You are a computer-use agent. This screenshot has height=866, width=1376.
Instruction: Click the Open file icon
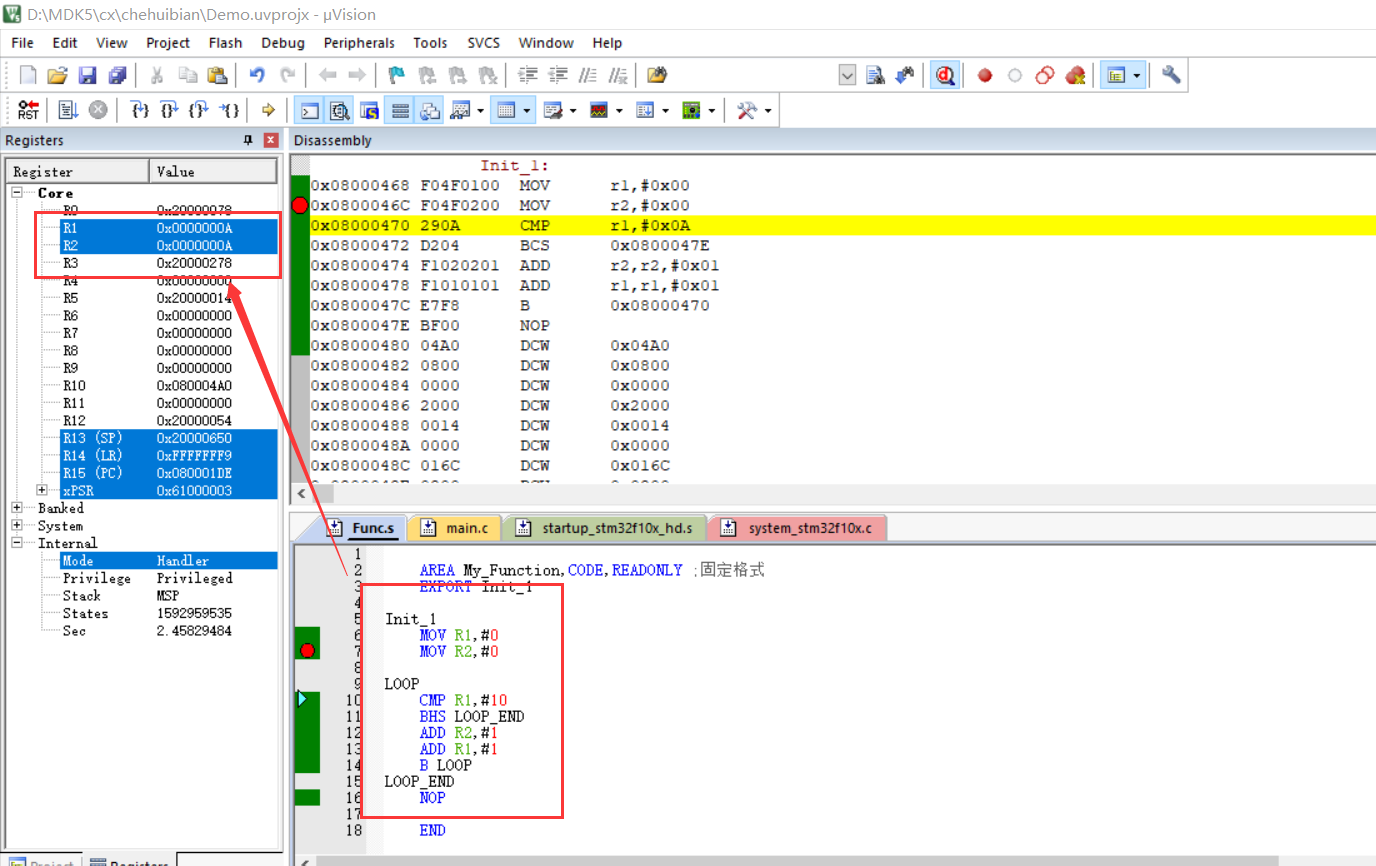57,75
